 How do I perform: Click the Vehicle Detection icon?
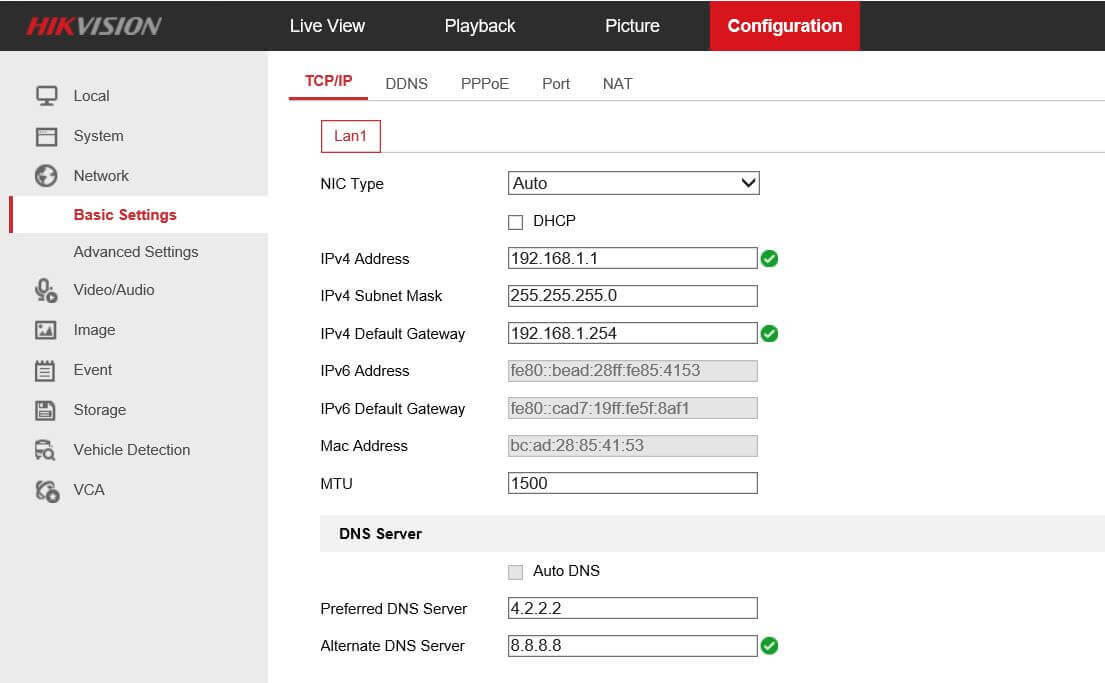pos(46,450)
